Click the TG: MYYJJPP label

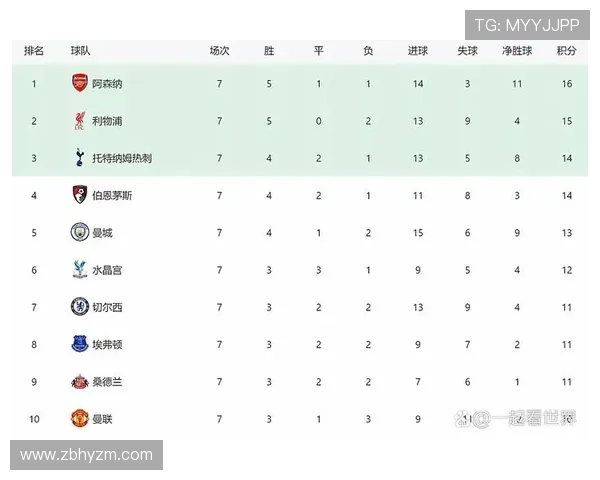[527, 25]
